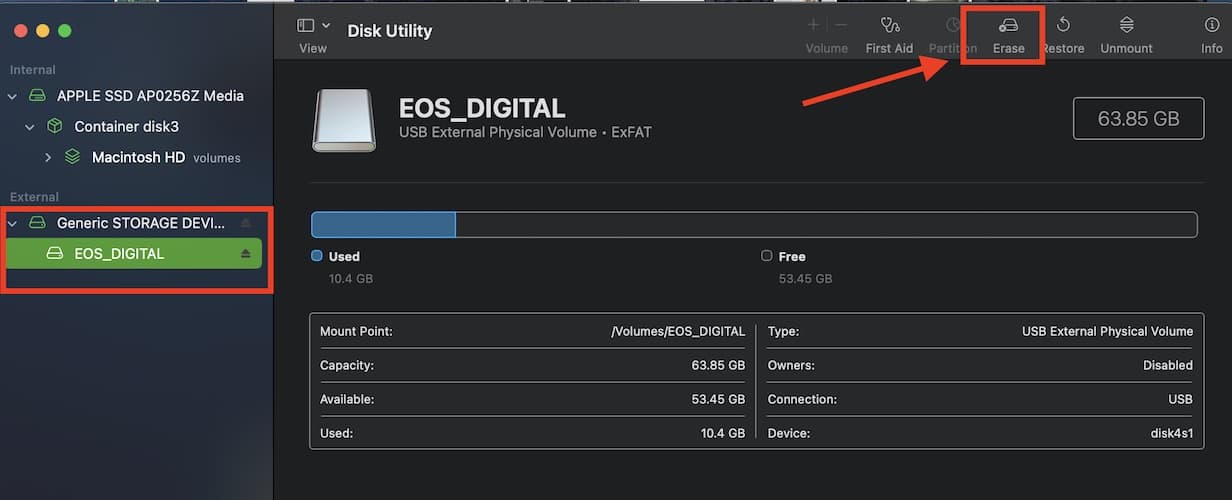Click the Free space legend swatch

[x=767, y=256]
